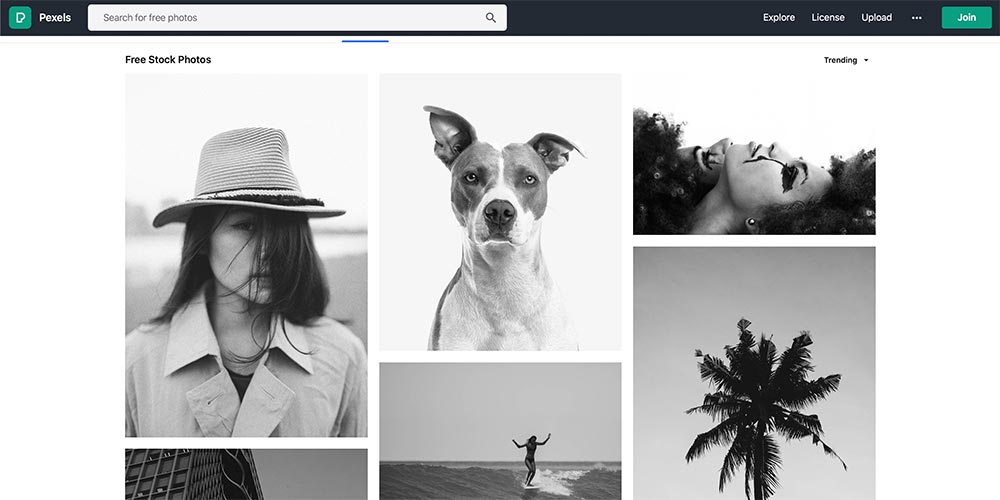1000x500 pixels.
Task: Click the green Join button
Action: point(966,18)
